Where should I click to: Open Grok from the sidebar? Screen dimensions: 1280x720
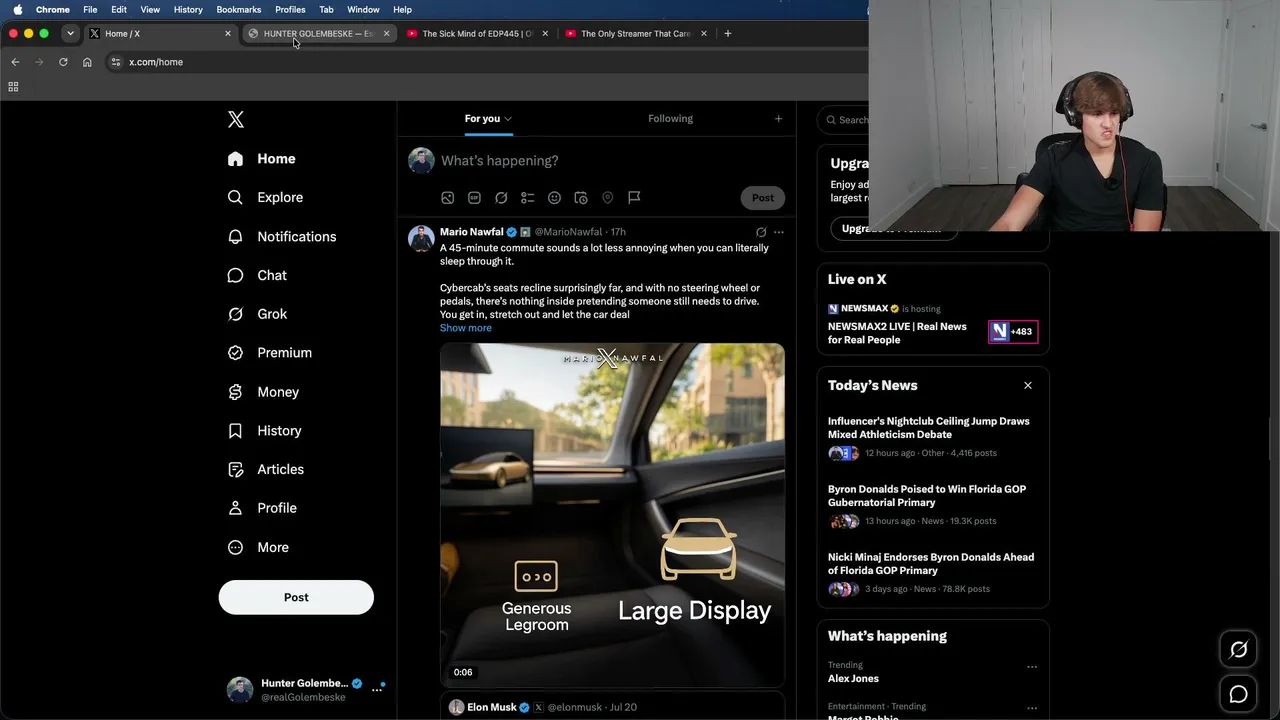click(x=257, y=314)
